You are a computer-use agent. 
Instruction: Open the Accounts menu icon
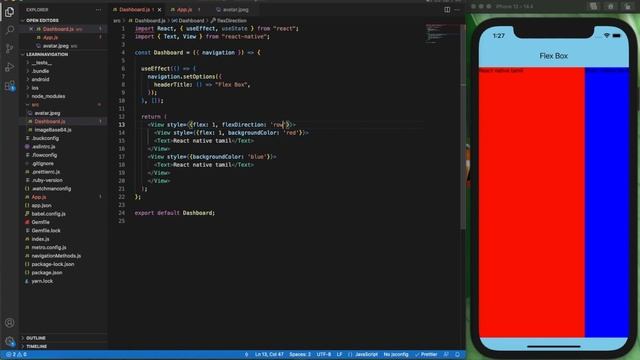click(9, 322)
